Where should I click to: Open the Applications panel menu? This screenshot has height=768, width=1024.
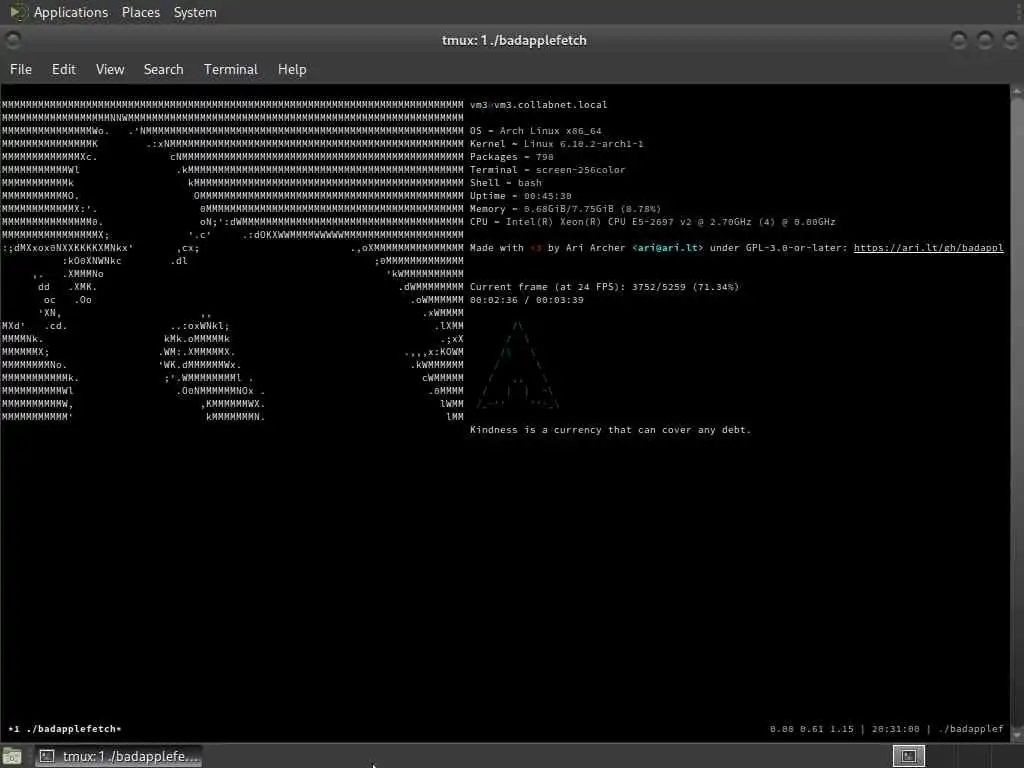point(71,12)
